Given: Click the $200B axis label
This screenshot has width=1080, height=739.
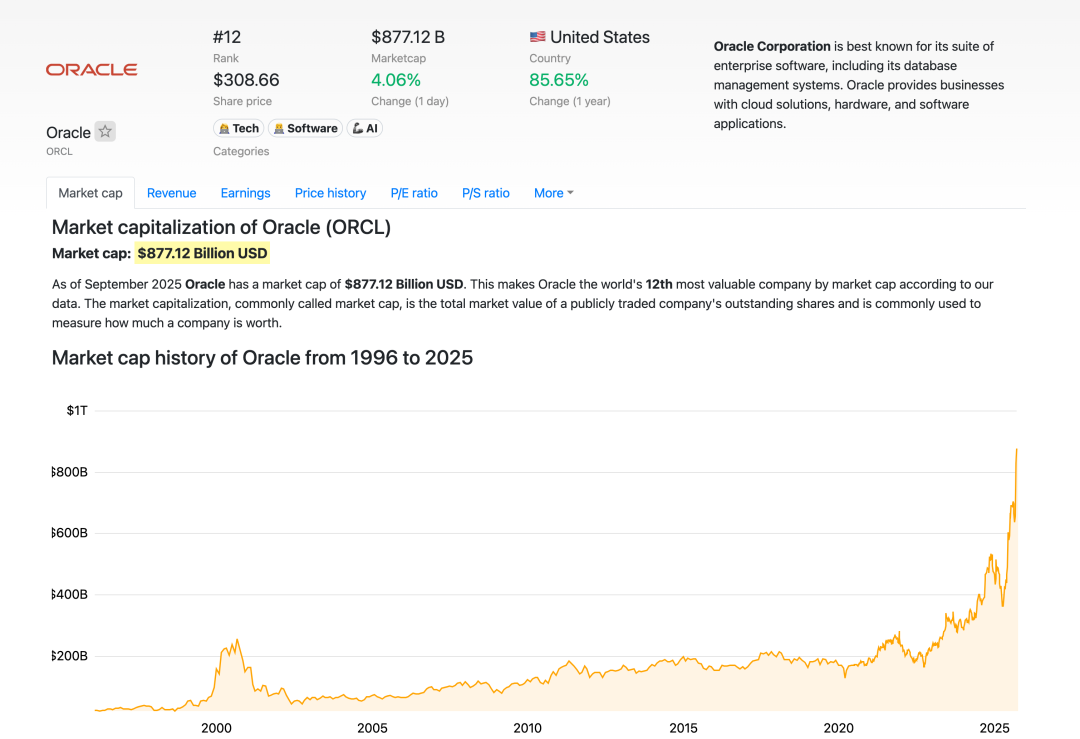Looking at the screenshot, I should click(70, 656).
